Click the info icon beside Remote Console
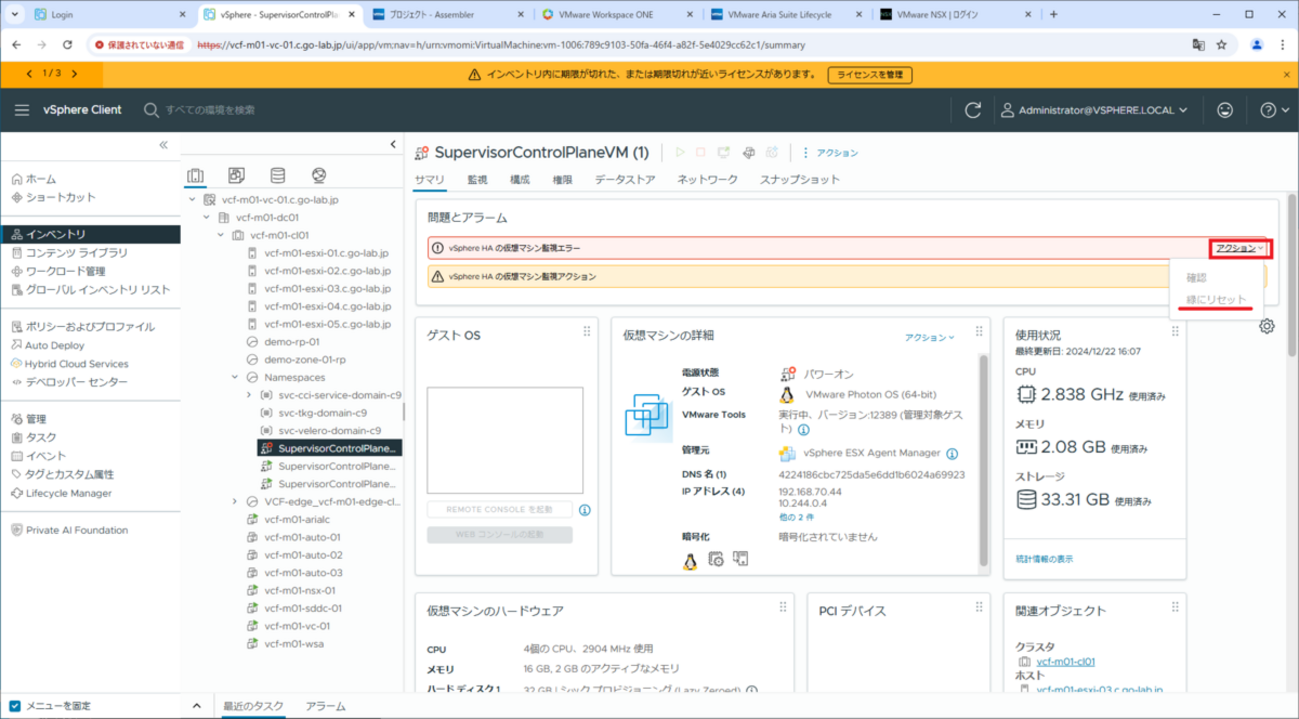1299x719 pixels. 585,510
